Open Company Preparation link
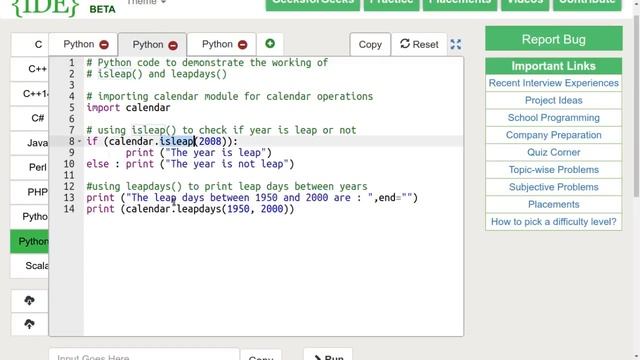Viewport: 640px width, 360px height. click(553, 135)
